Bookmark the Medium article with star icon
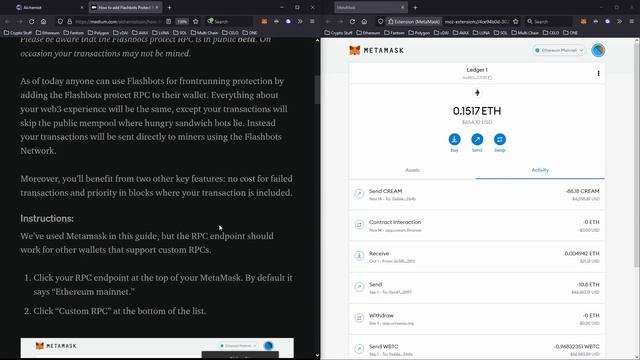 click(196, 21)
